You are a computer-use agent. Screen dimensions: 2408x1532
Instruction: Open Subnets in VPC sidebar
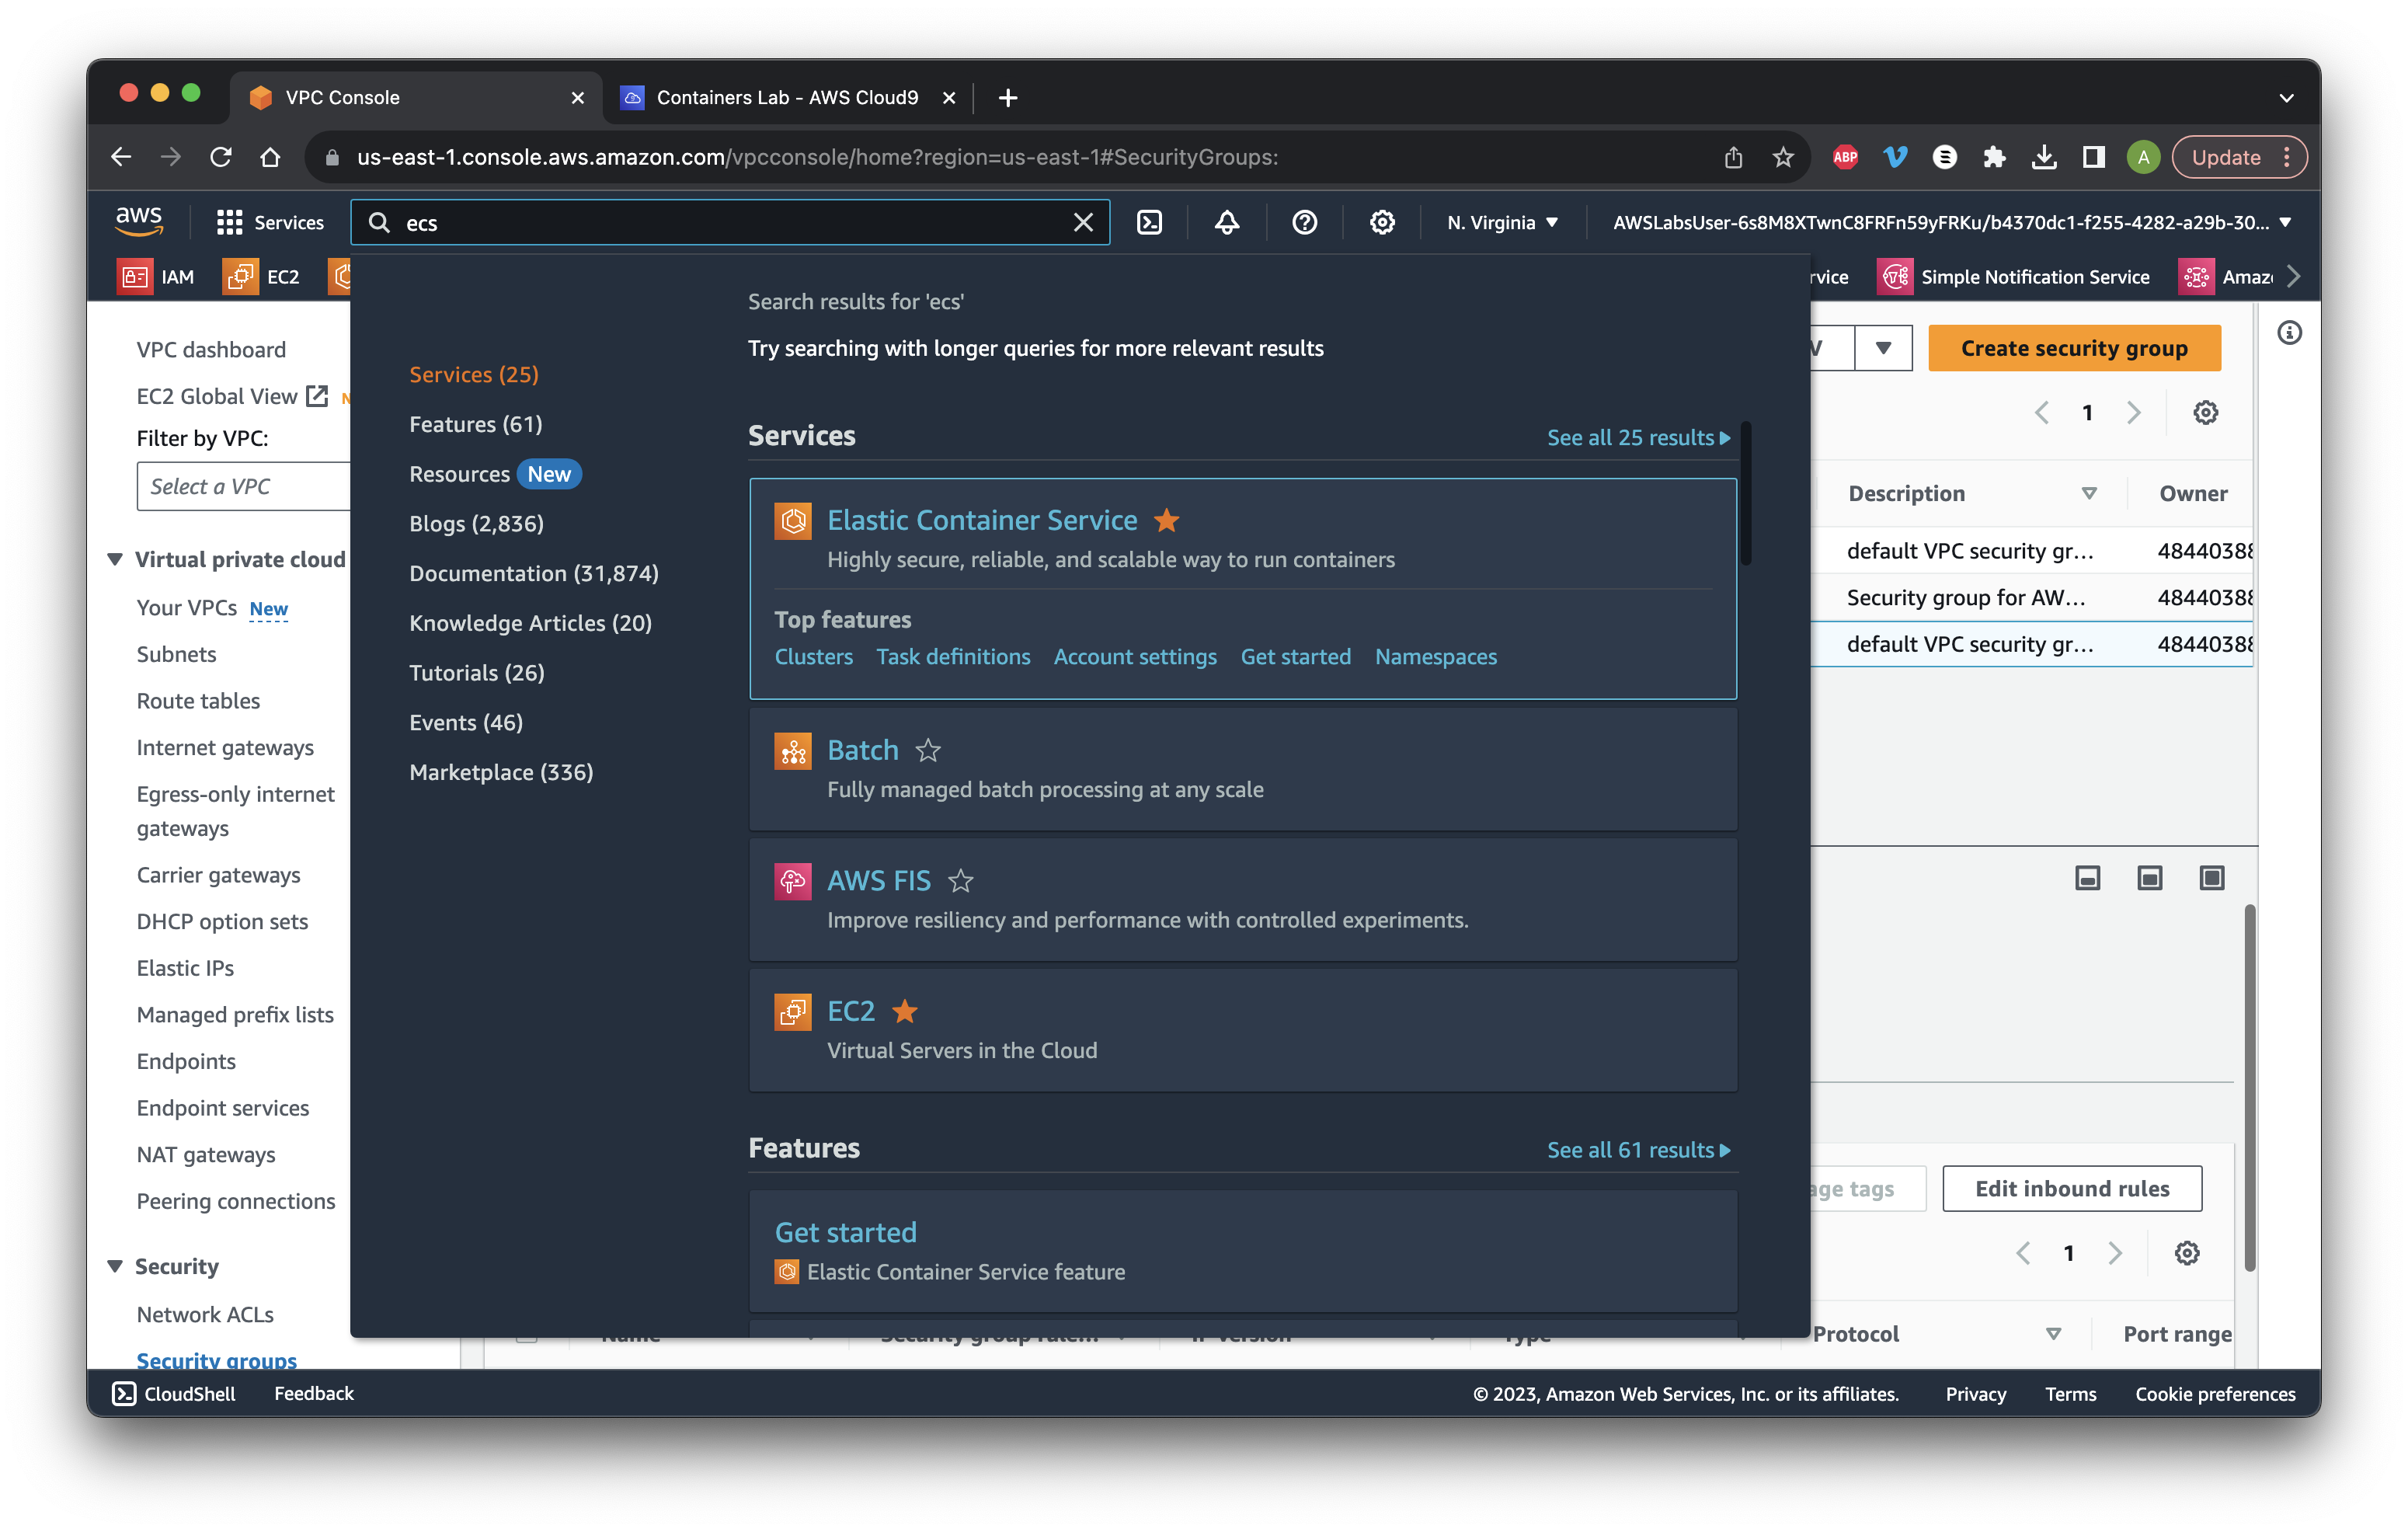(x=176, y=654)
